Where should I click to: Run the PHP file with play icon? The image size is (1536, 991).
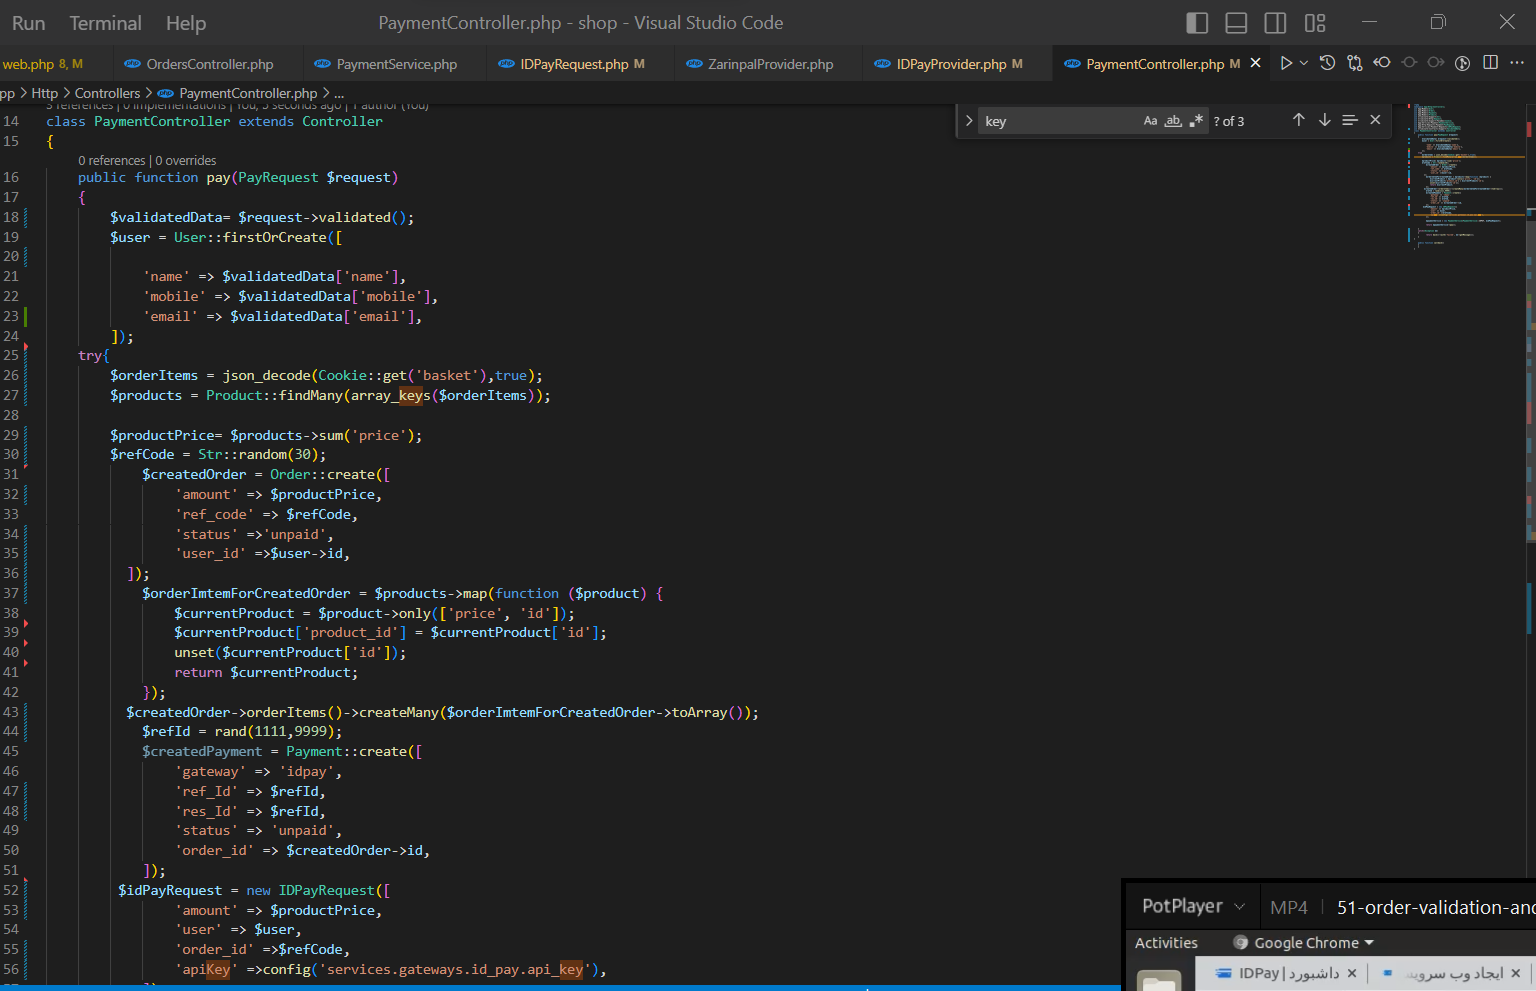(1286, 63)
